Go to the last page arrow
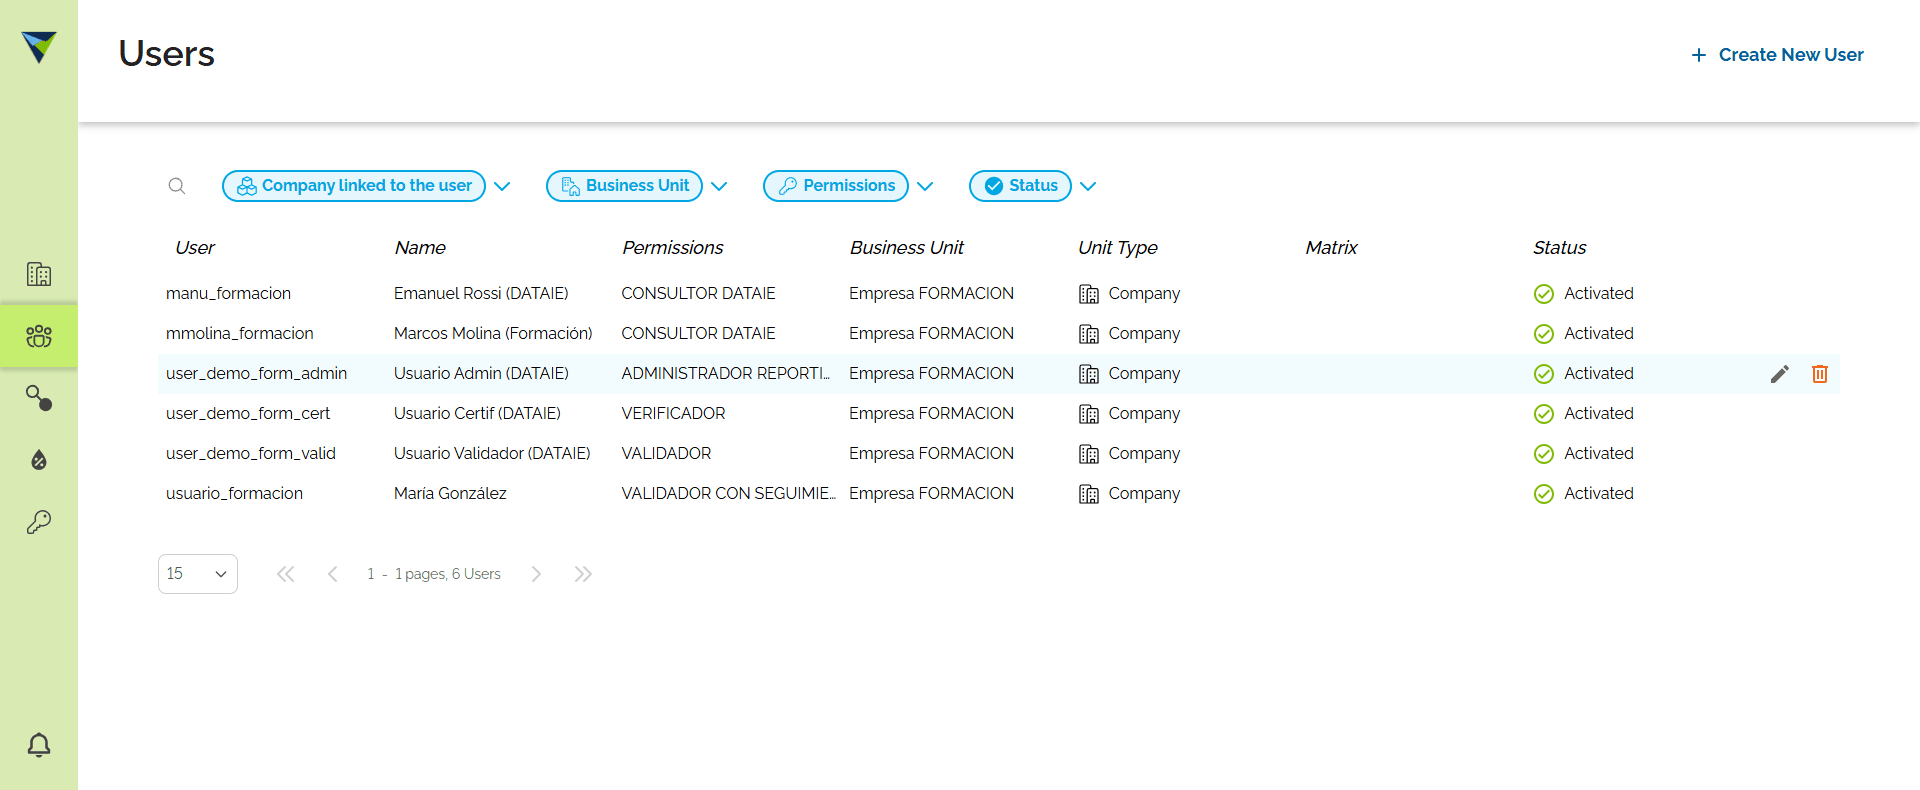The height and width of the screenshot is (790, 1920). [x=583, y=574]
